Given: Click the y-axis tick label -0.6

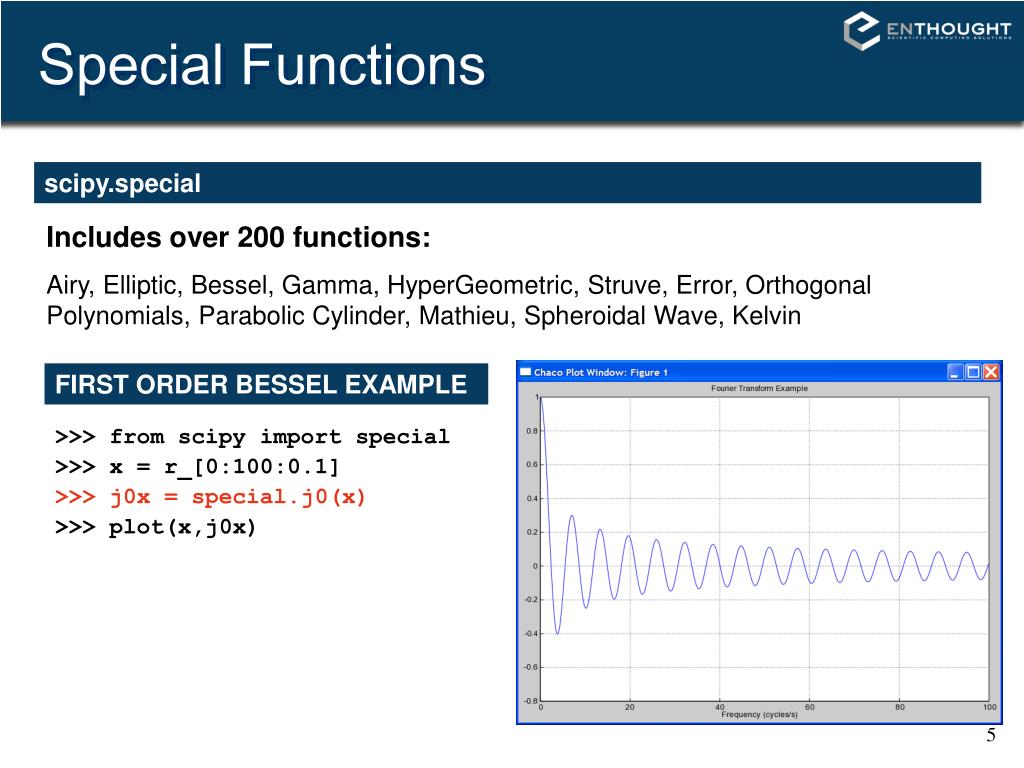Looking at the screenshot, I should [531, 667].
